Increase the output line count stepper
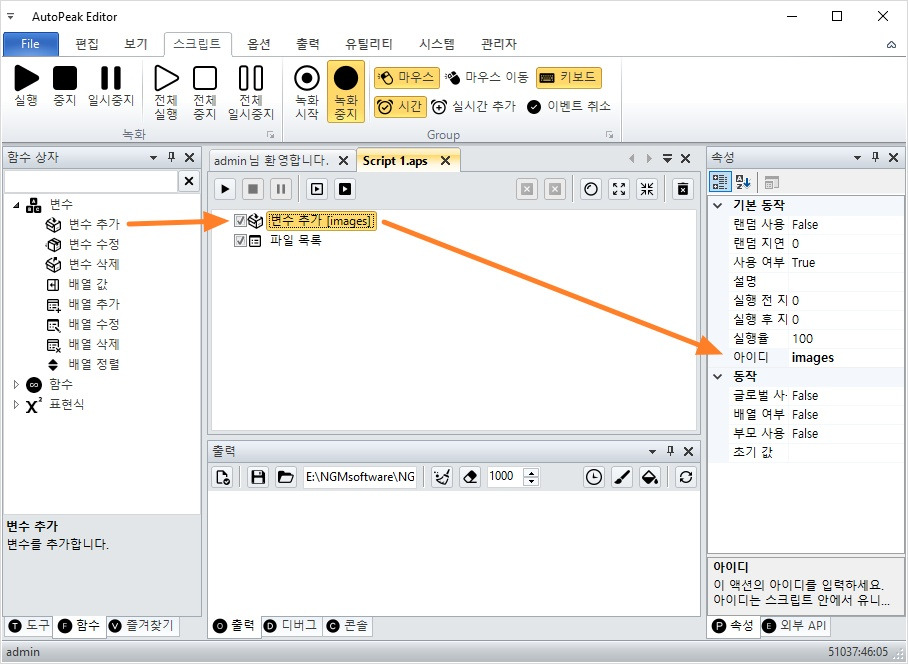Viewport: 908px width, 664px height. point(531,472)
